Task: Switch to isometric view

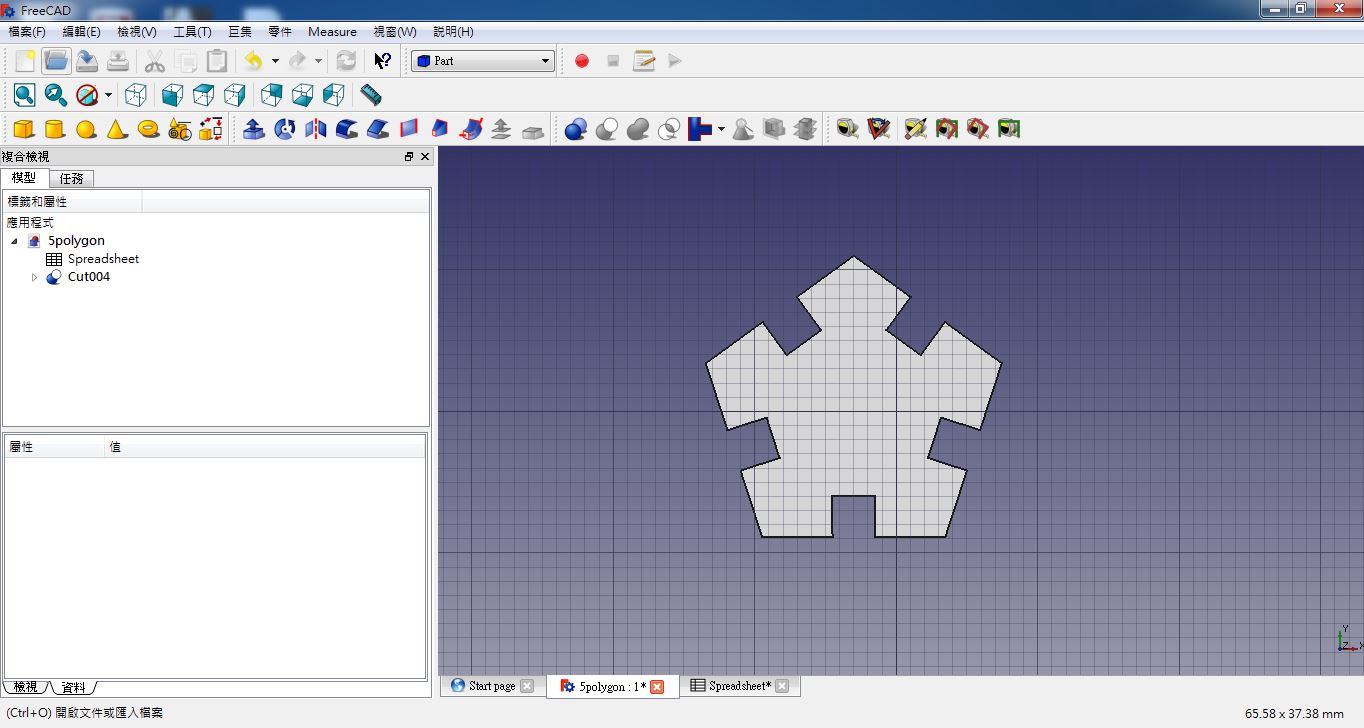Action: point(135,95)
